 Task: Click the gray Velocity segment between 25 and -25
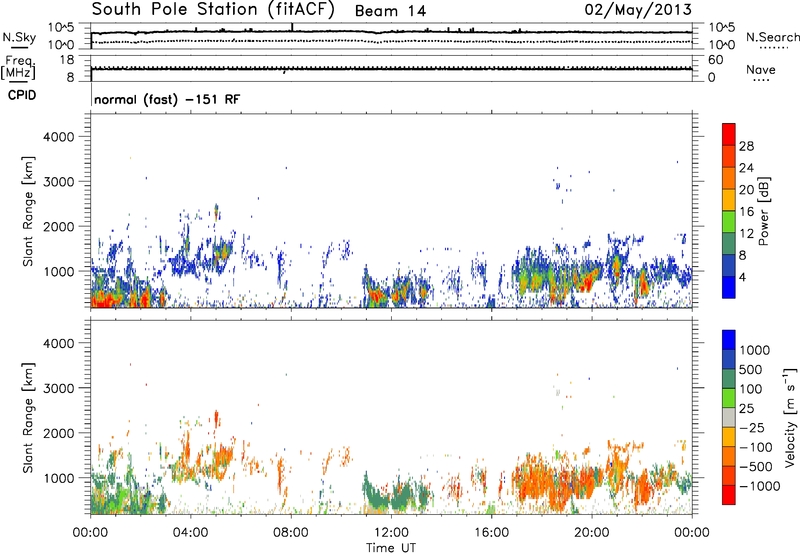point(729,417)
